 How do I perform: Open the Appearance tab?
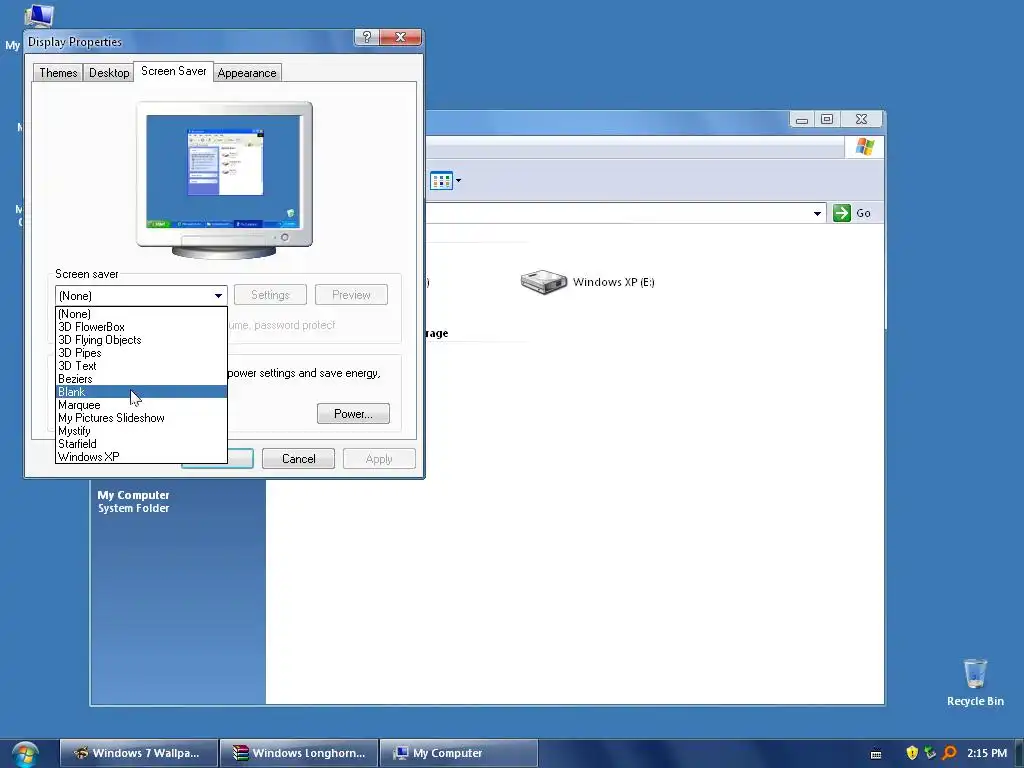(x=247, y=72)
